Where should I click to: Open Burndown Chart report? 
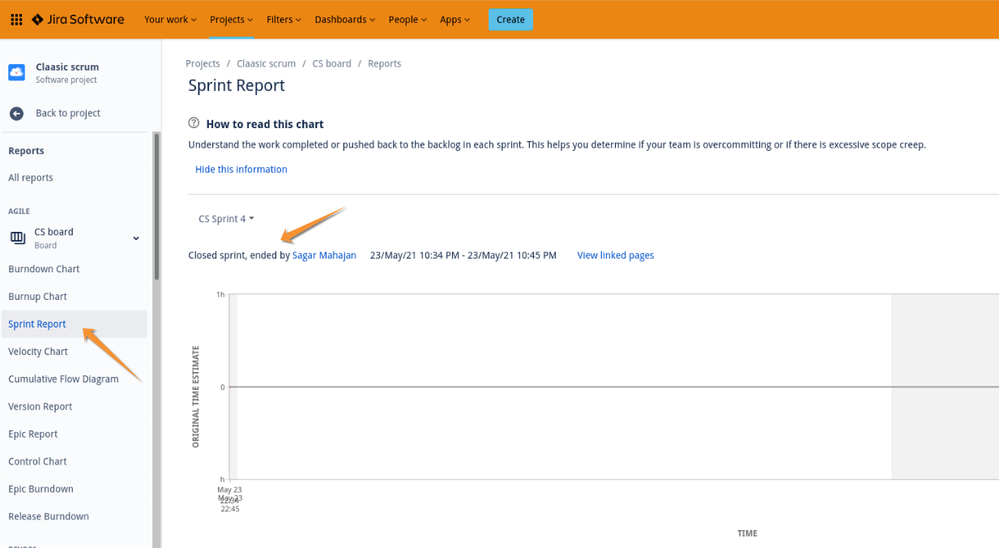(44, 269)
